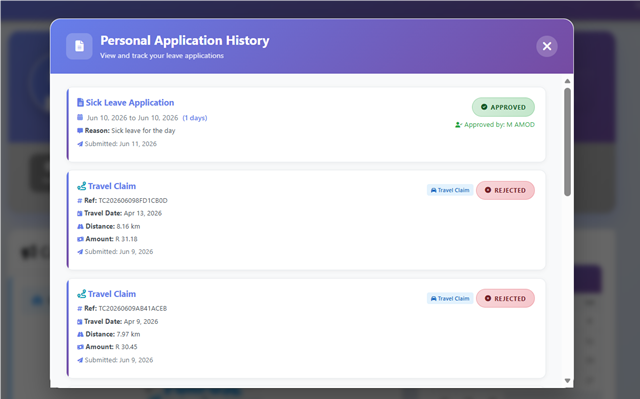Screen dimensions: 640x399
Task: Click car icon in Travel Claim tag of 8.16 km claim
Action: point(433,190)
